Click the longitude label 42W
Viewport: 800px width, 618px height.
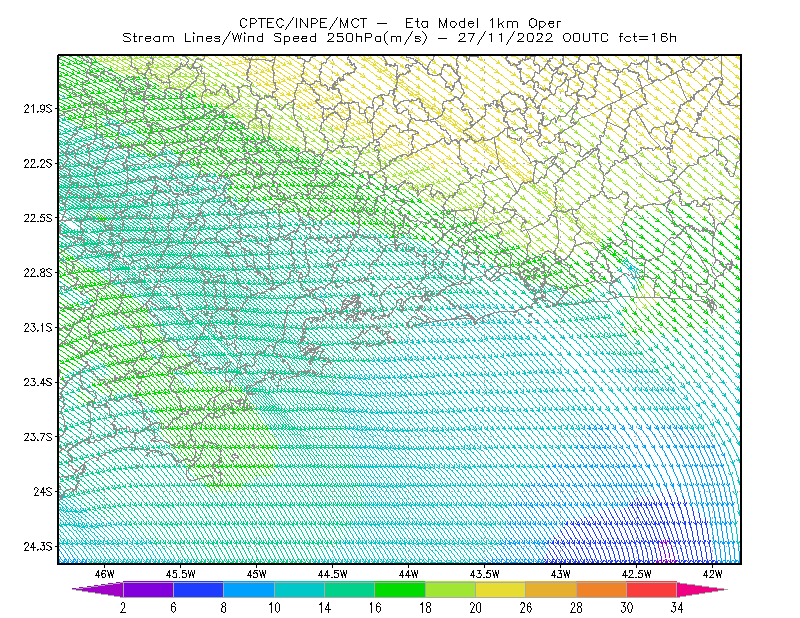pos(713,574)
